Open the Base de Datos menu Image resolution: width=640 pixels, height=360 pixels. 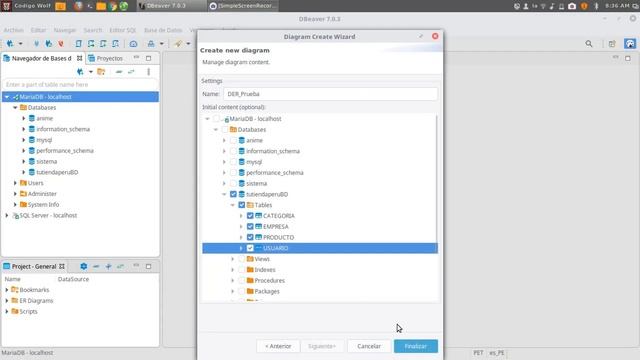(163, 30)
